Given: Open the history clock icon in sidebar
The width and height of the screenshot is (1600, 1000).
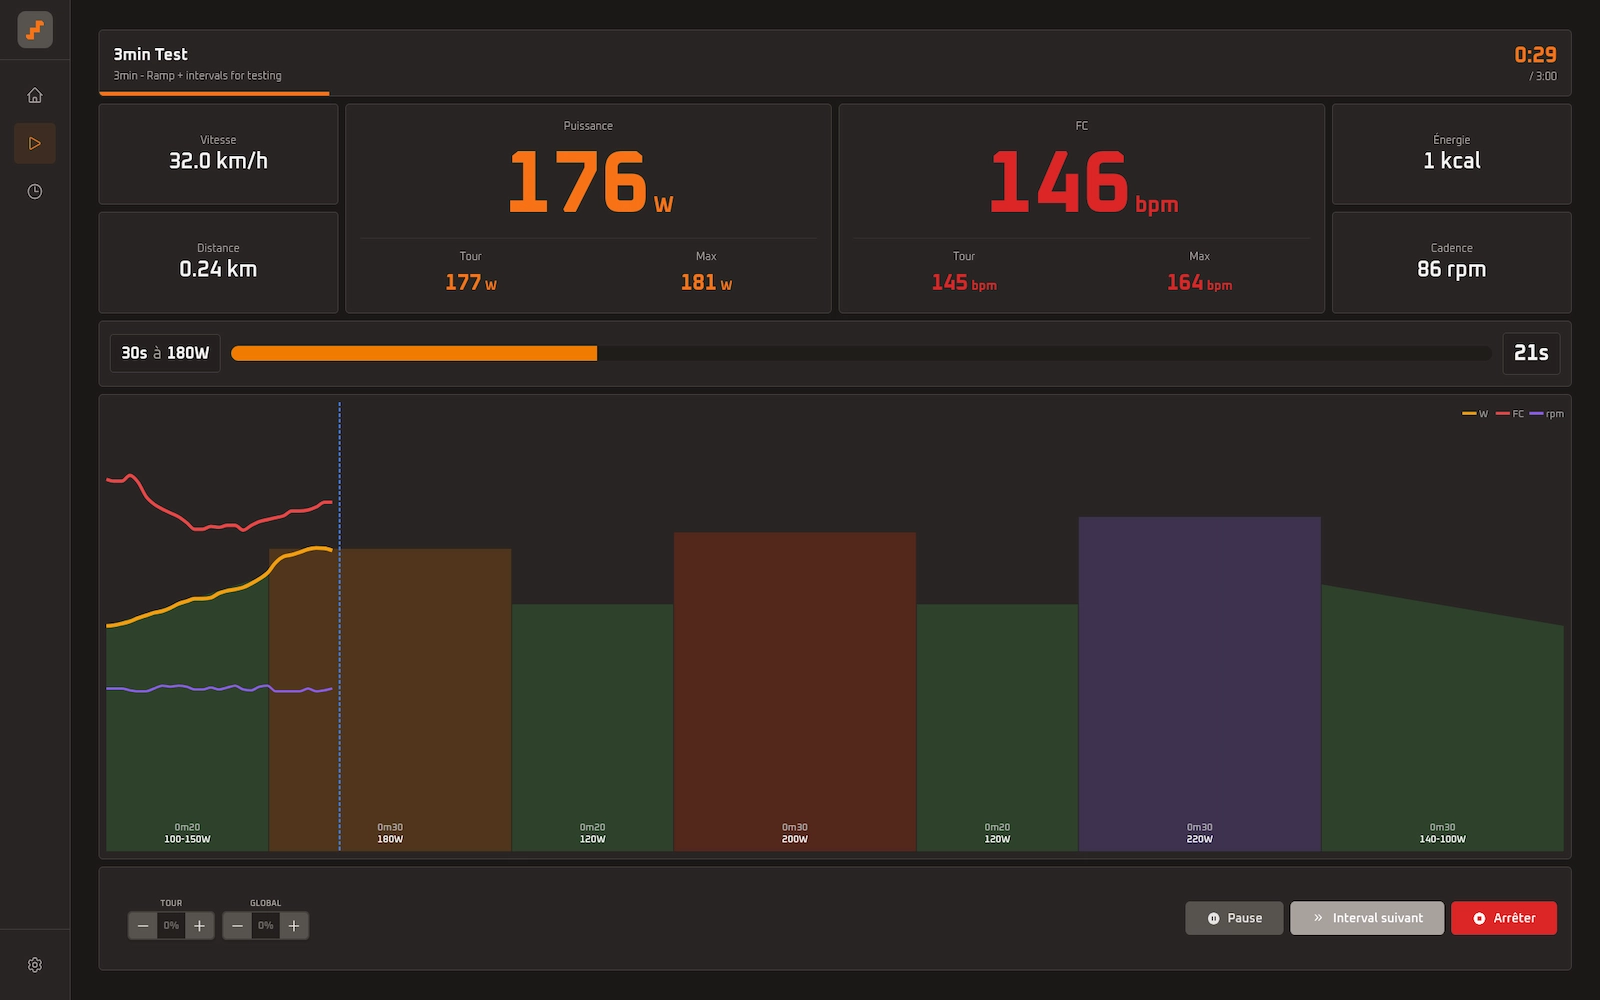Looking at the screenshot, I should (x=35, y=191).
